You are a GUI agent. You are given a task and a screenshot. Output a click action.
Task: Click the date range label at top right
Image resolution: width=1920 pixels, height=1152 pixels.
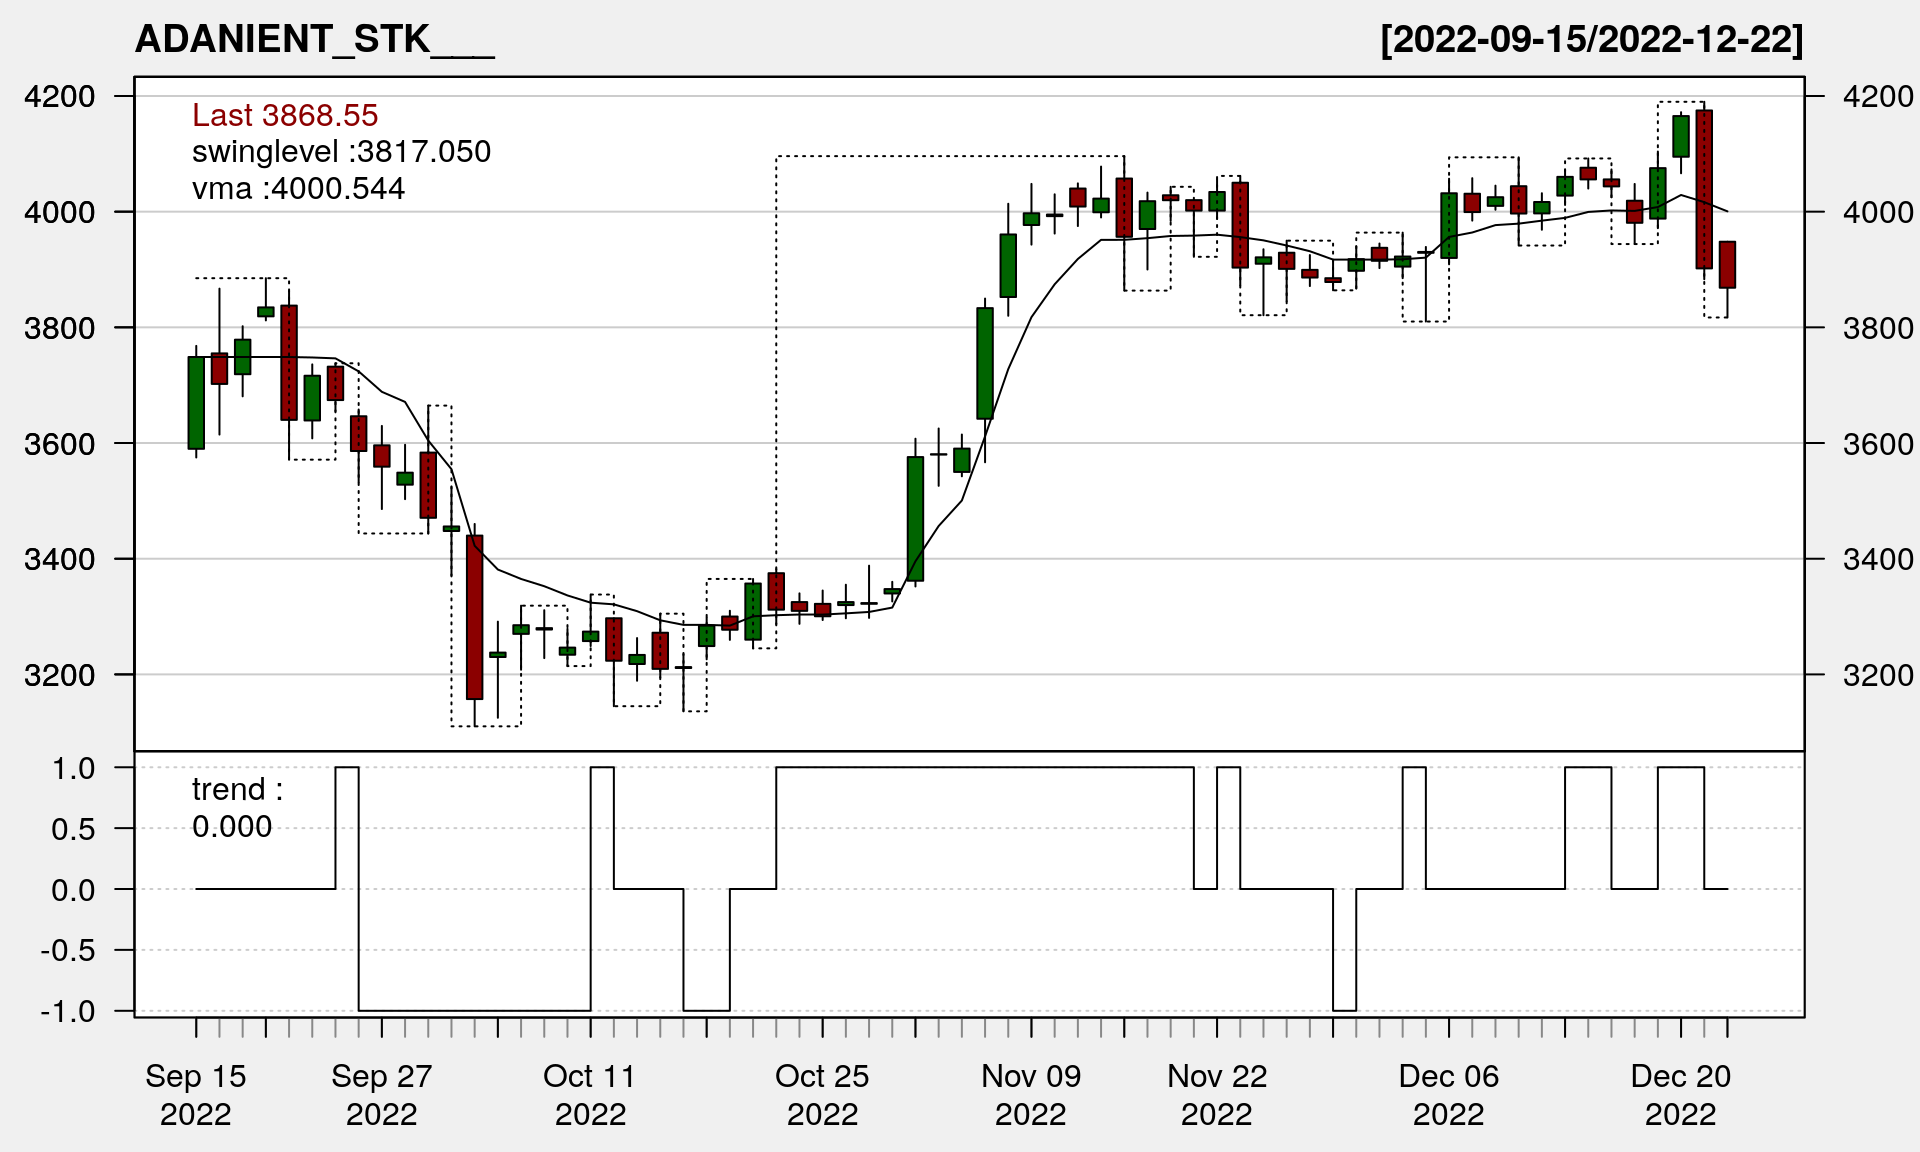pyautogui.click(x=1591, y=39)
